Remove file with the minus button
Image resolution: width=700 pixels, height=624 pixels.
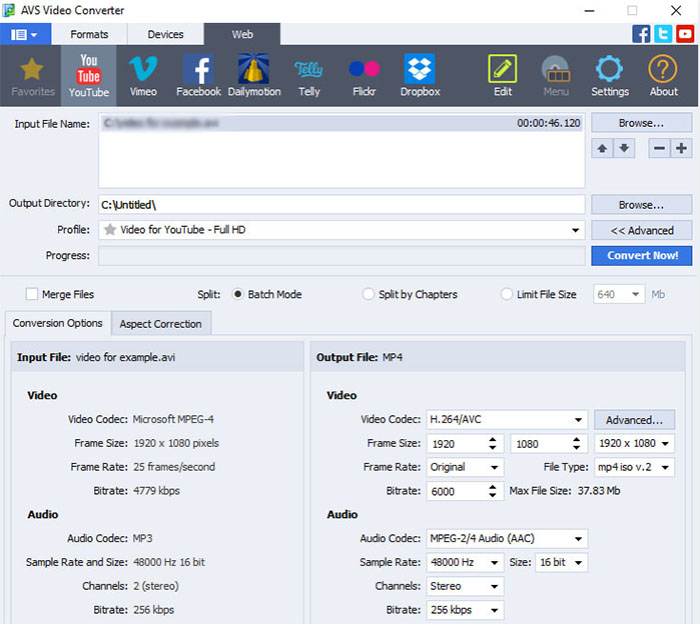click(x=659, y=148)
